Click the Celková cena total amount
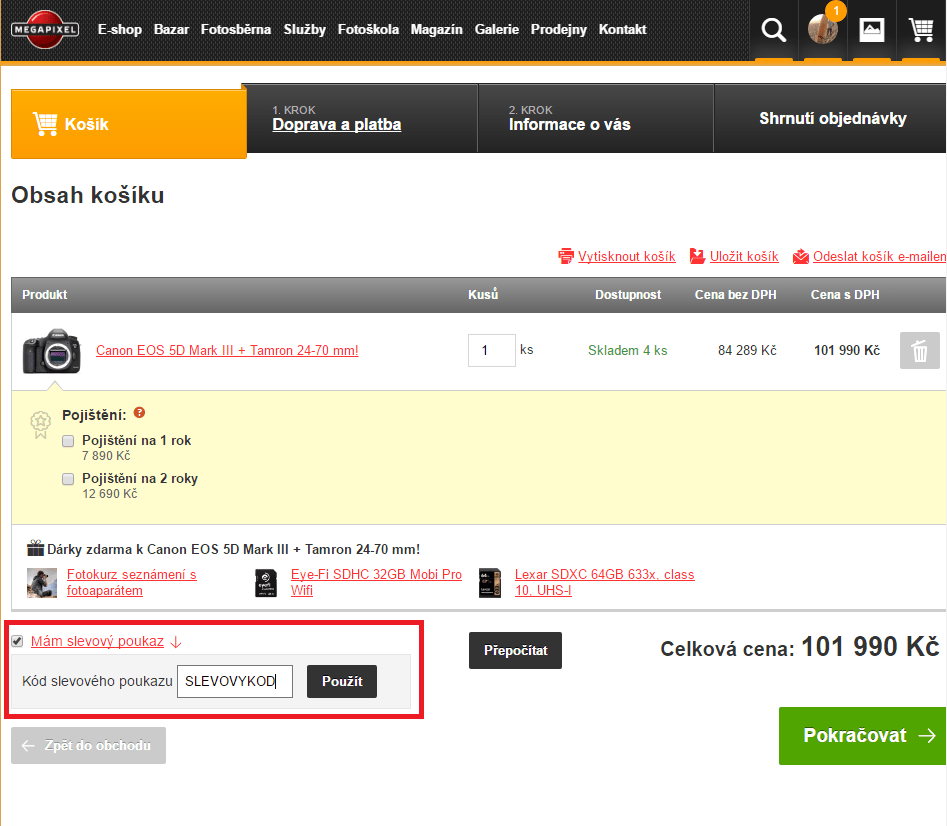 coord(870,647)
